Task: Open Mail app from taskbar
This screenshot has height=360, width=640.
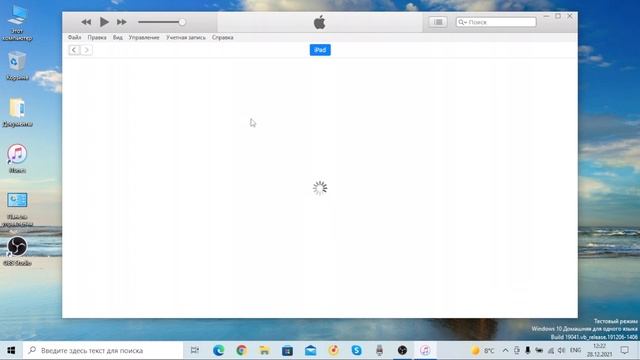Action: [310, 350]
